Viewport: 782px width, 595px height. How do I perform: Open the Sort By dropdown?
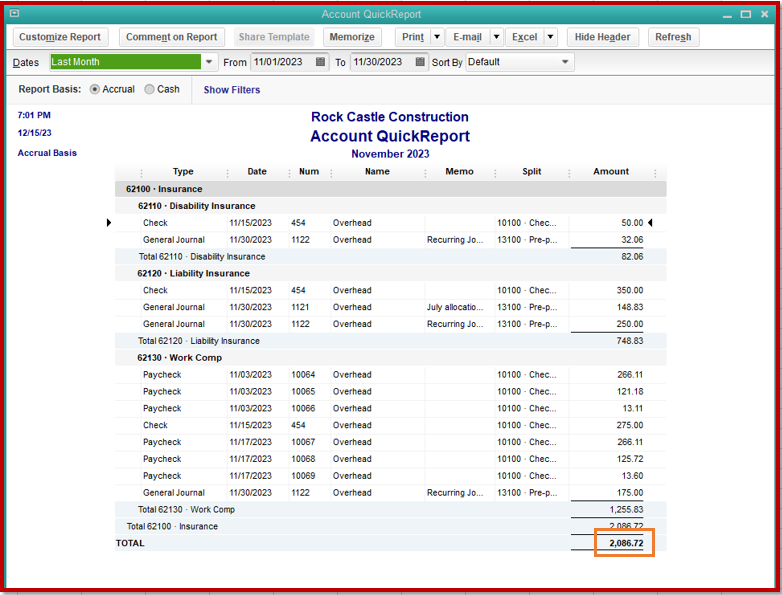[566, 62]
